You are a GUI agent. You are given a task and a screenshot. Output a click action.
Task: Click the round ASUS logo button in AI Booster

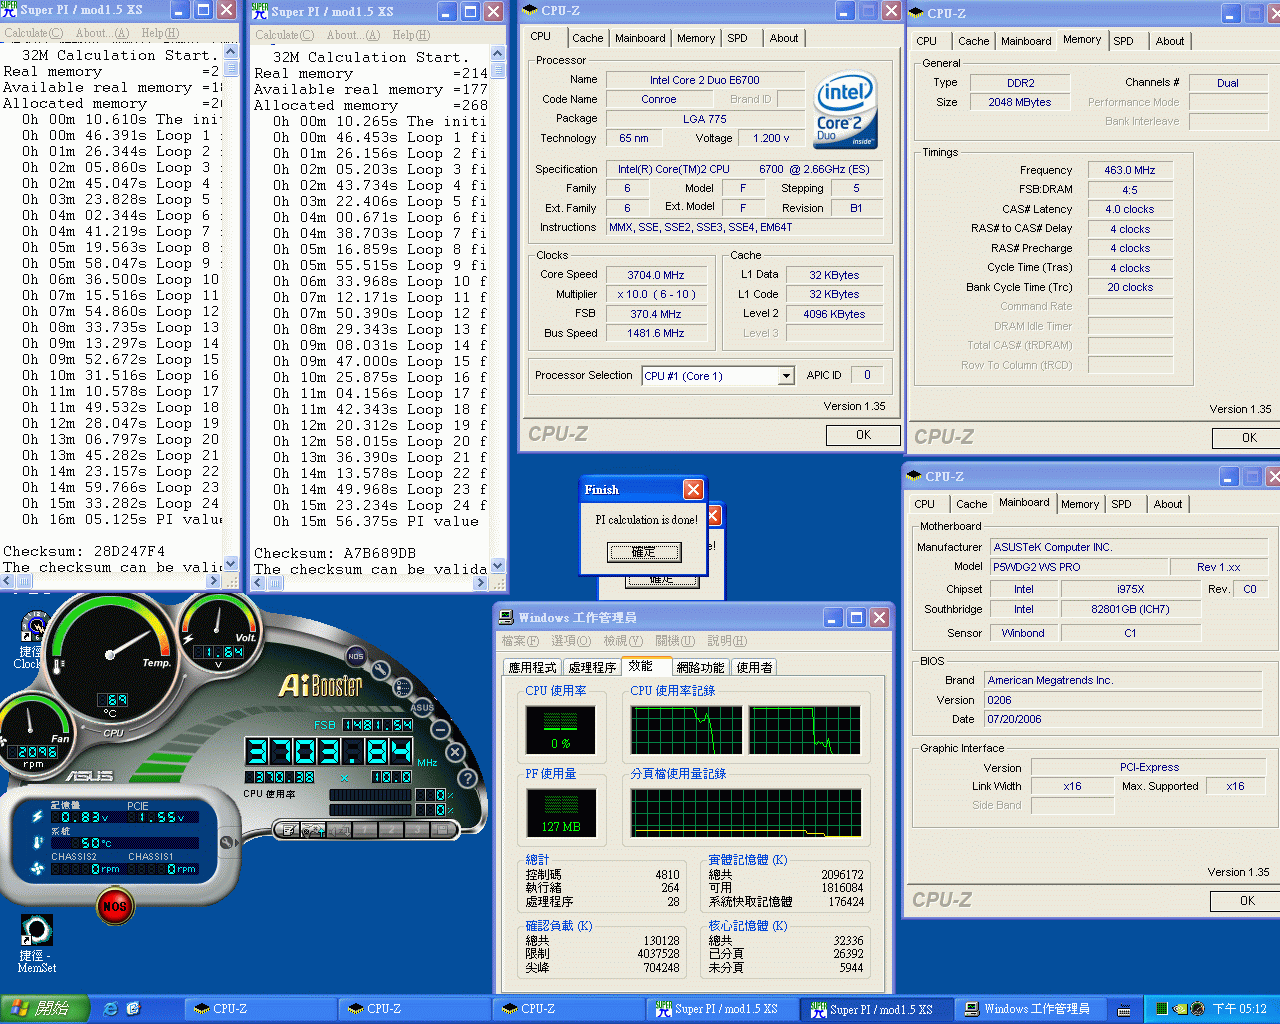(x=423, y=707)
